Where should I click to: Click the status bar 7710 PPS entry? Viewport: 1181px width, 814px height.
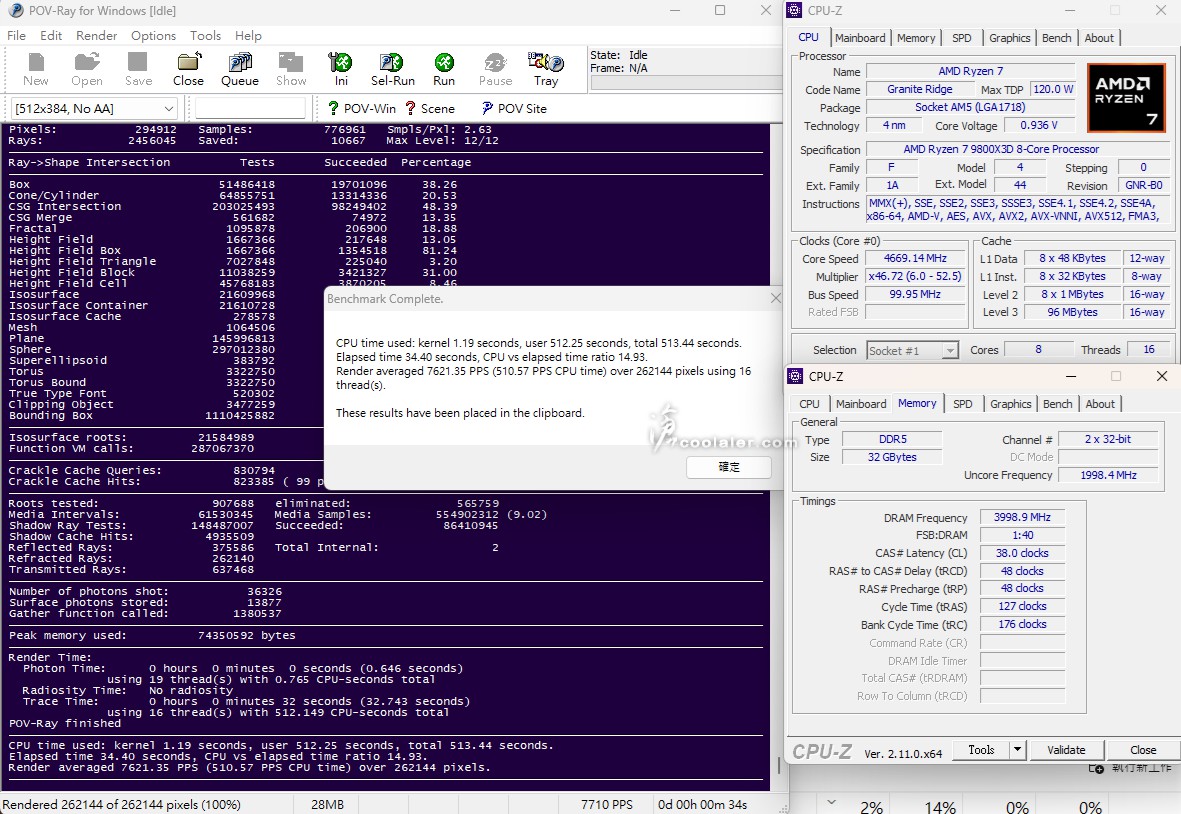[607, 804]
